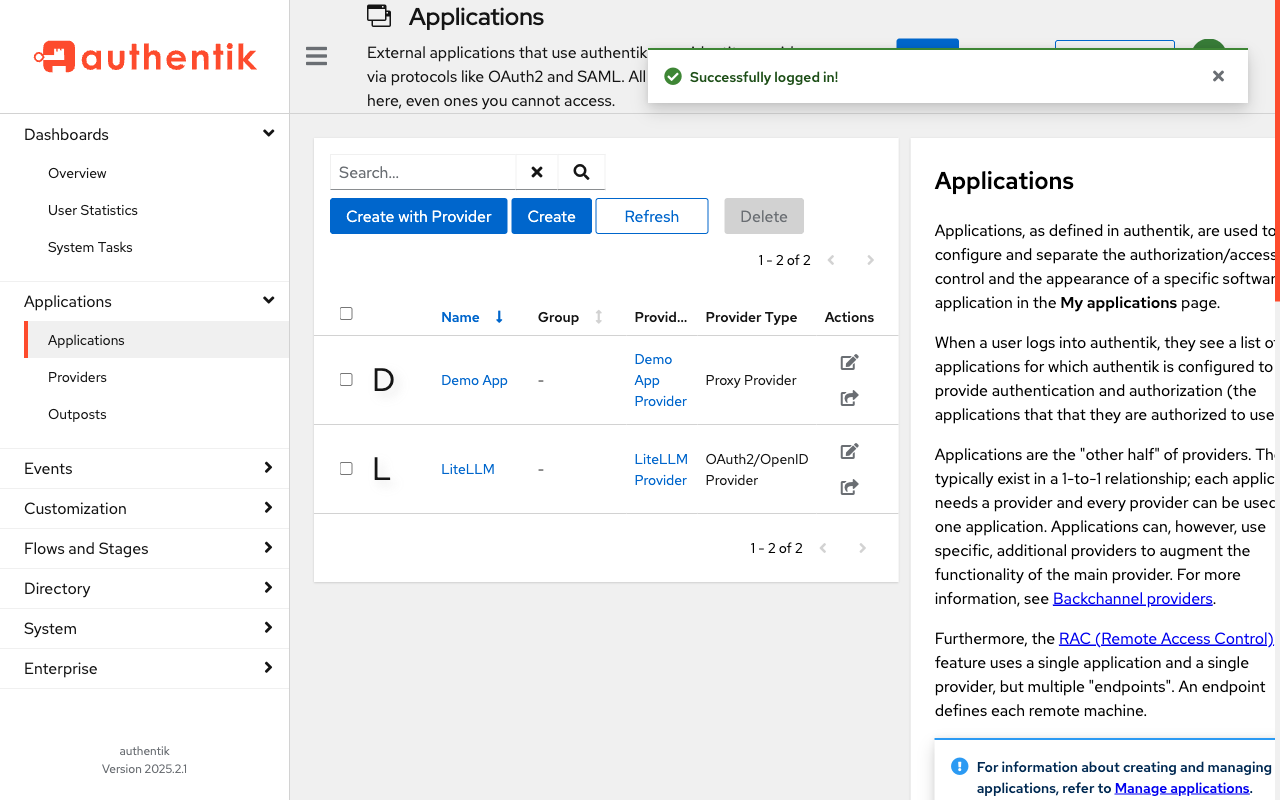The height and width of the screenshot is (800, 1280).
Task: Click the Delete button
Action: pos(764,216)
